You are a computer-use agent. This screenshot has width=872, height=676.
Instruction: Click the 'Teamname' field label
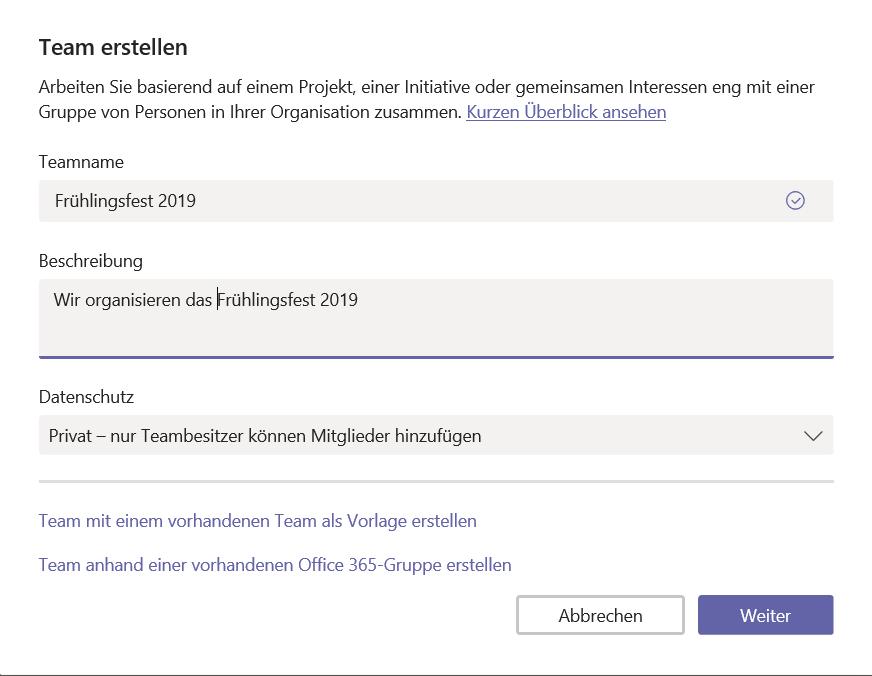81,162
